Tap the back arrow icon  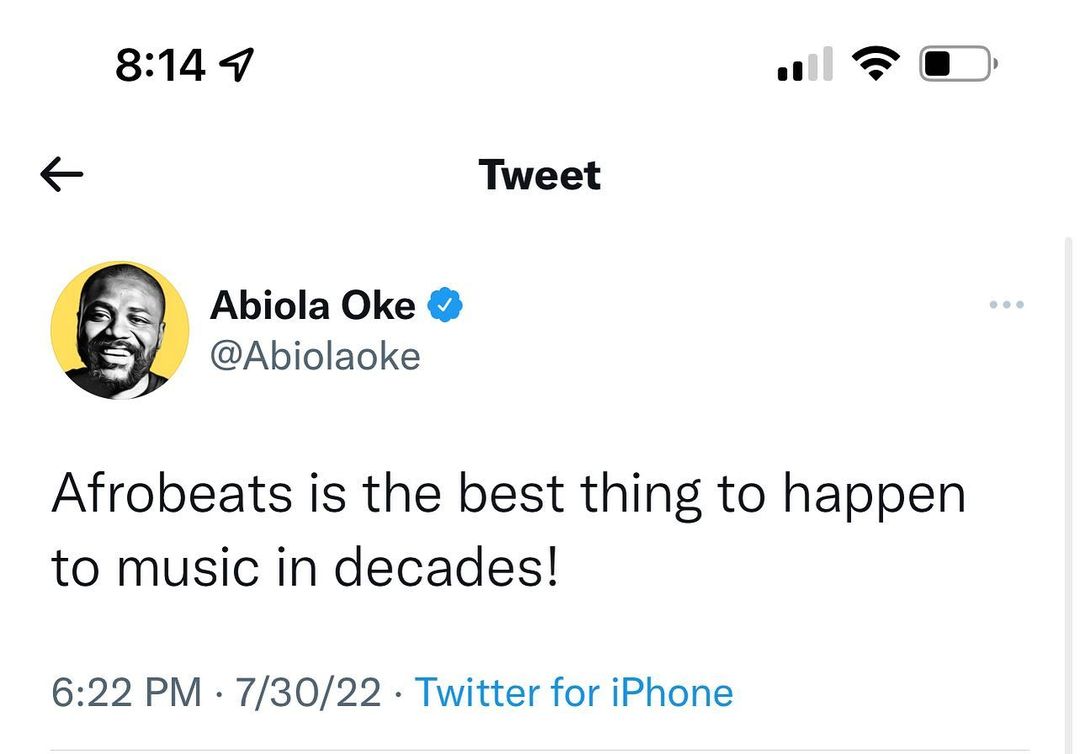(x=62, y=176)
